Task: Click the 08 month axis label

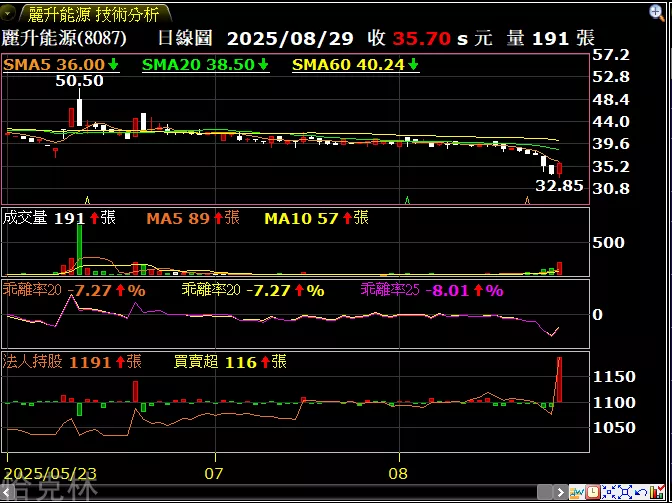Action: [x=397, y=474]
